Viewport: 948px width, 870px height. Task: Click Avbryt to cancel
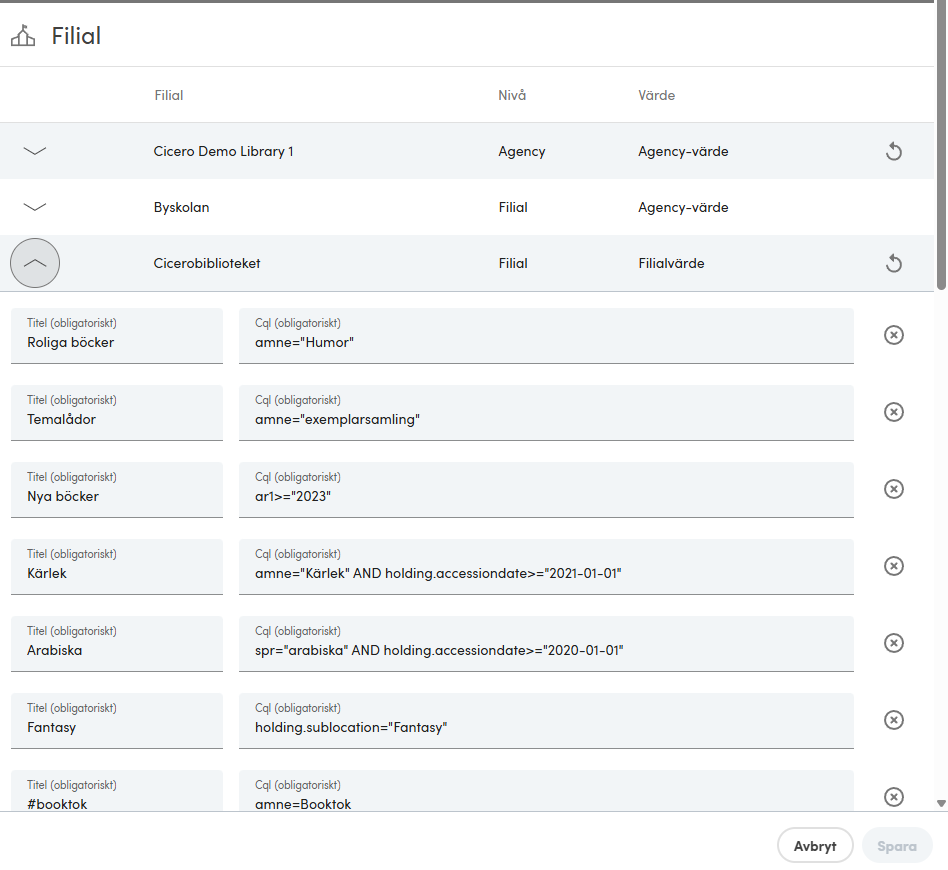pyautogui.click(x=815, y=846)
